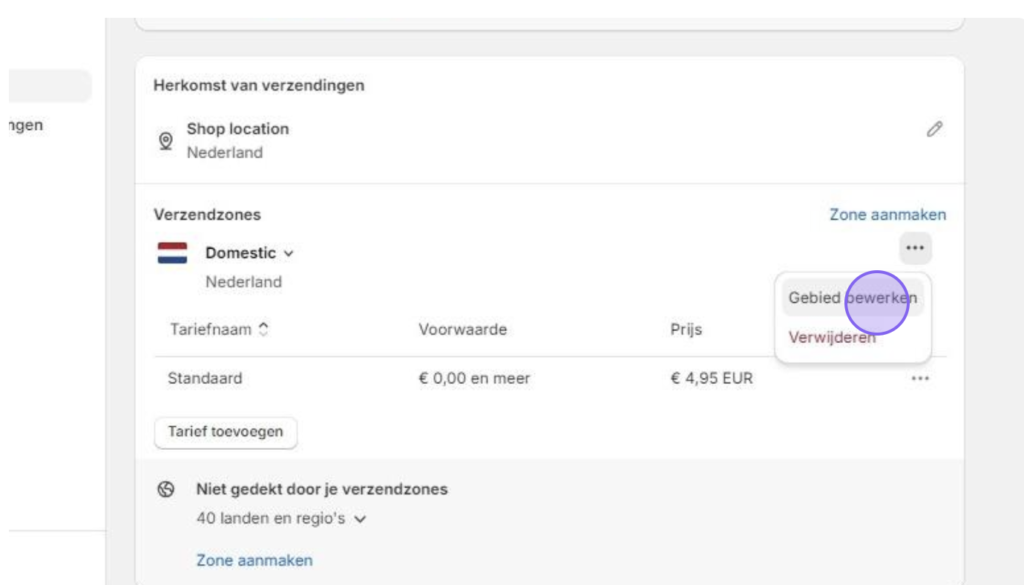Click the top Zone aanmaken link
1024x585 pixels.
(888, 215)
